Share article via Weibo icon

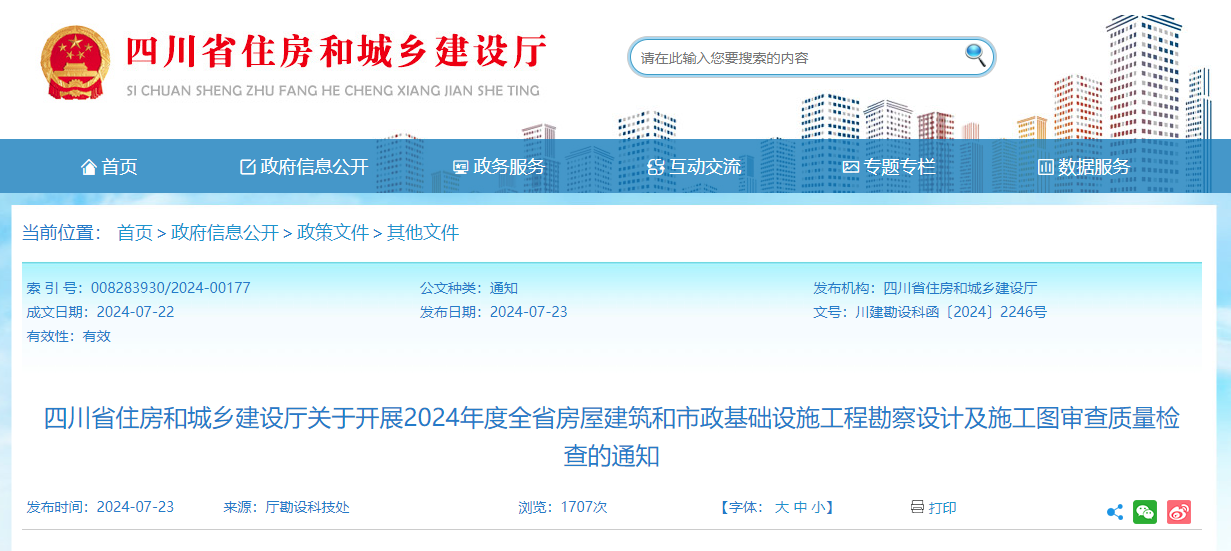click(1179, 511)
